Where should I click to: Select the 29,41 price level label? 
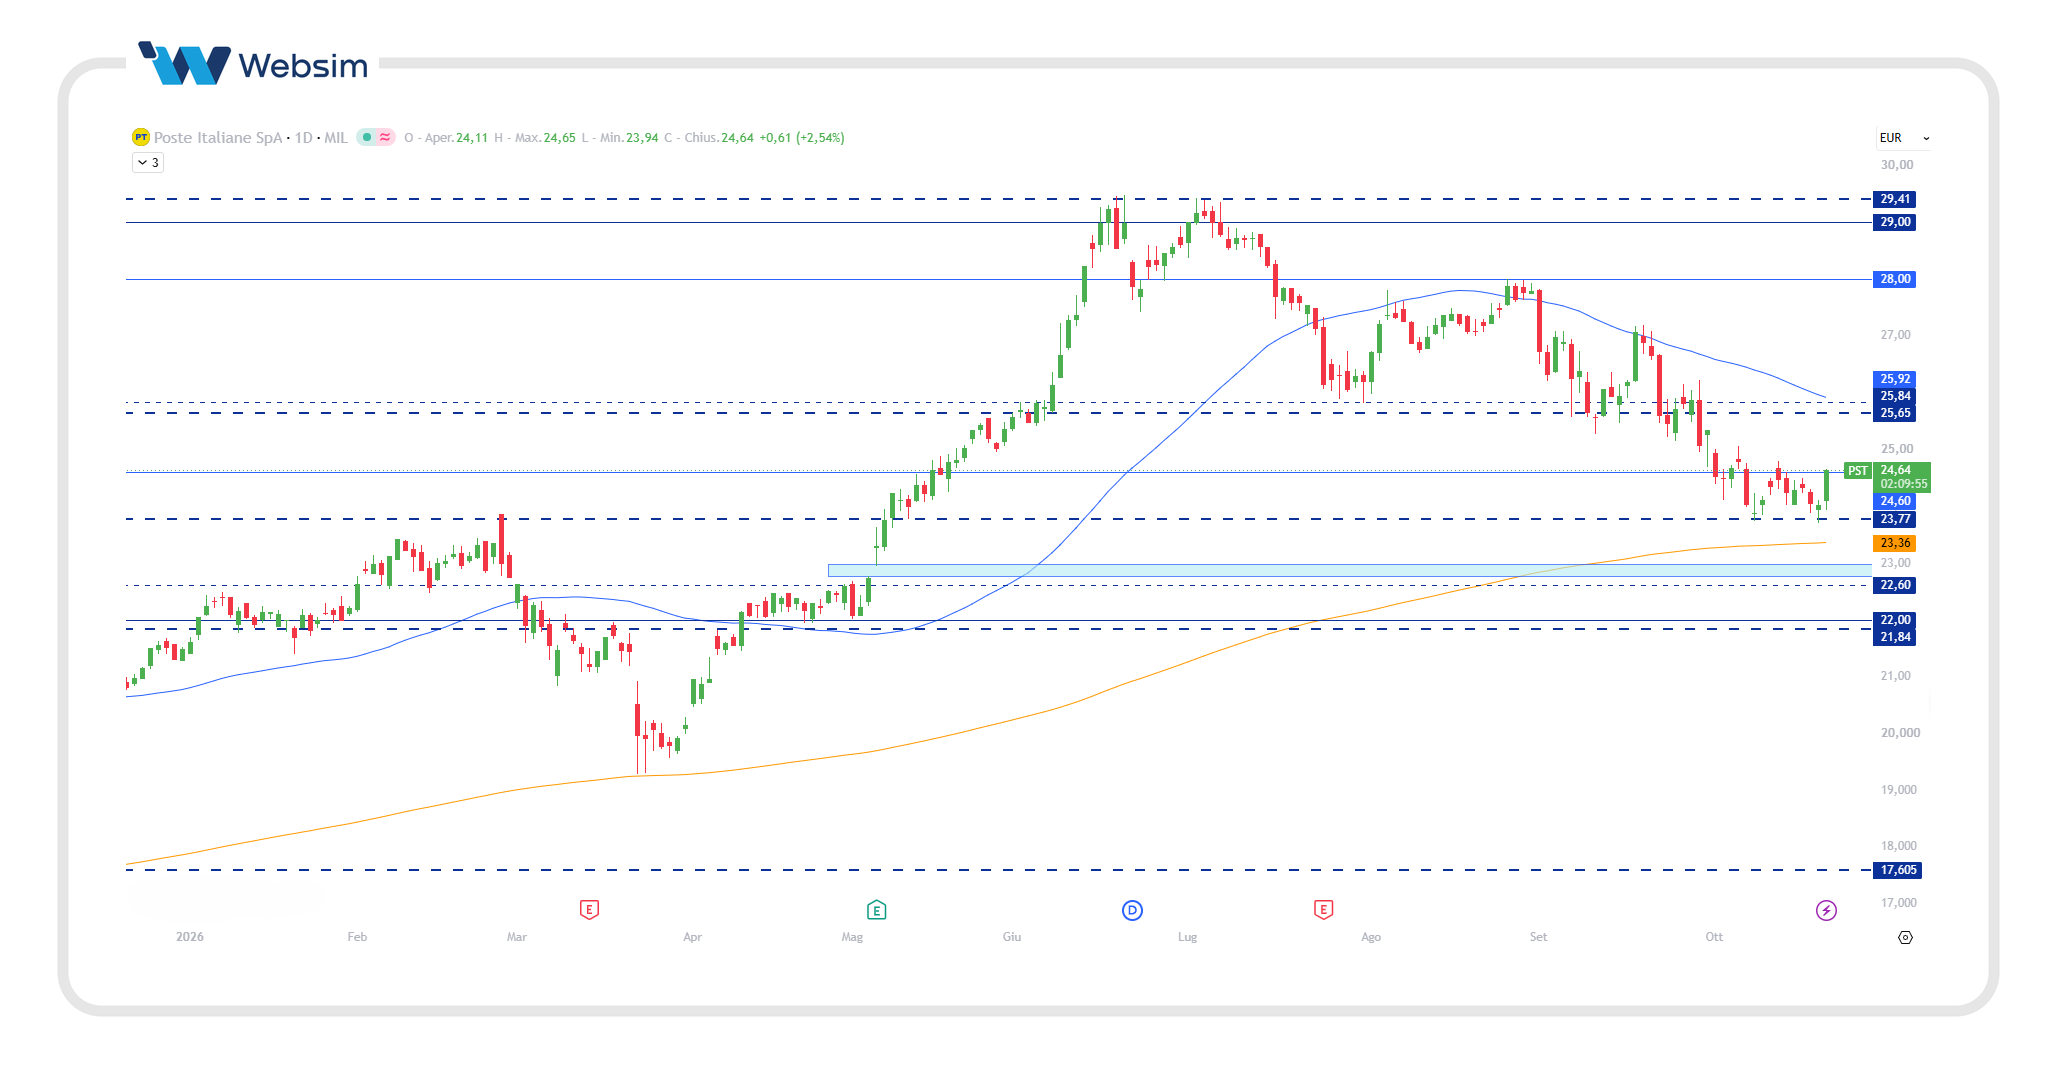pyautogui.click(x=1894, y=199)
